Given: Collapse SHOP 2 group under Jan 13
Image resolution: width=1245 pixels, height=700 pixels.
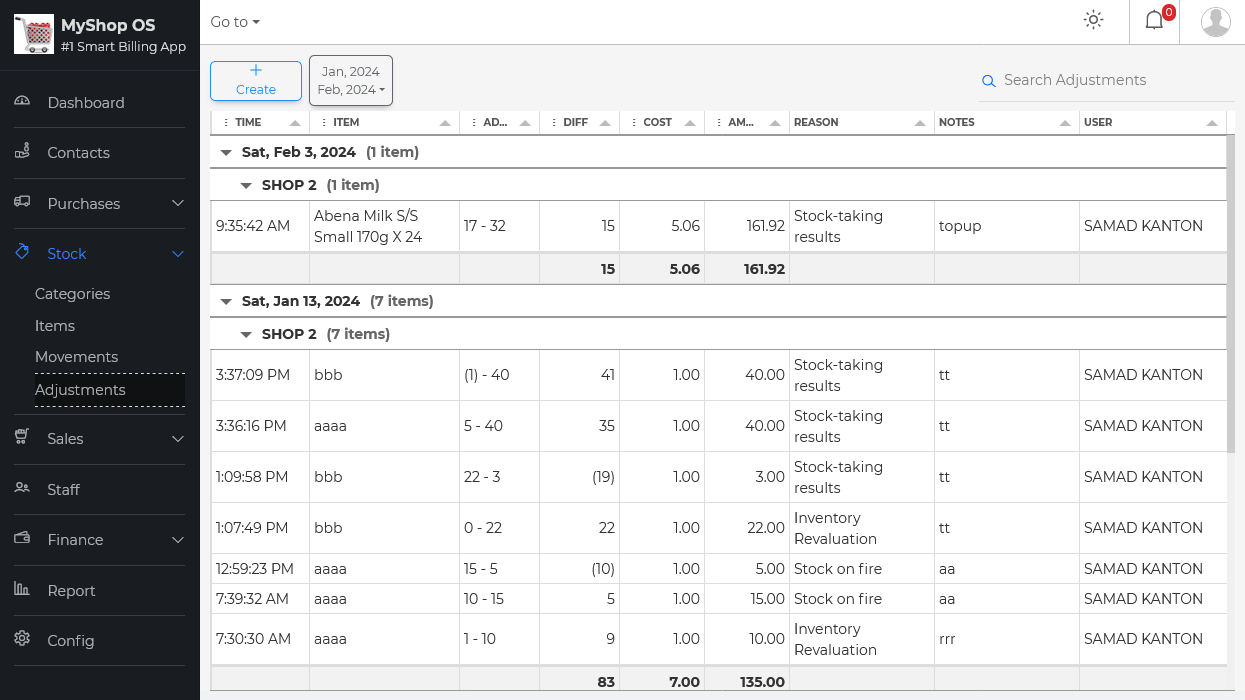Looking at the screenshot, I should tap(245, 334).
